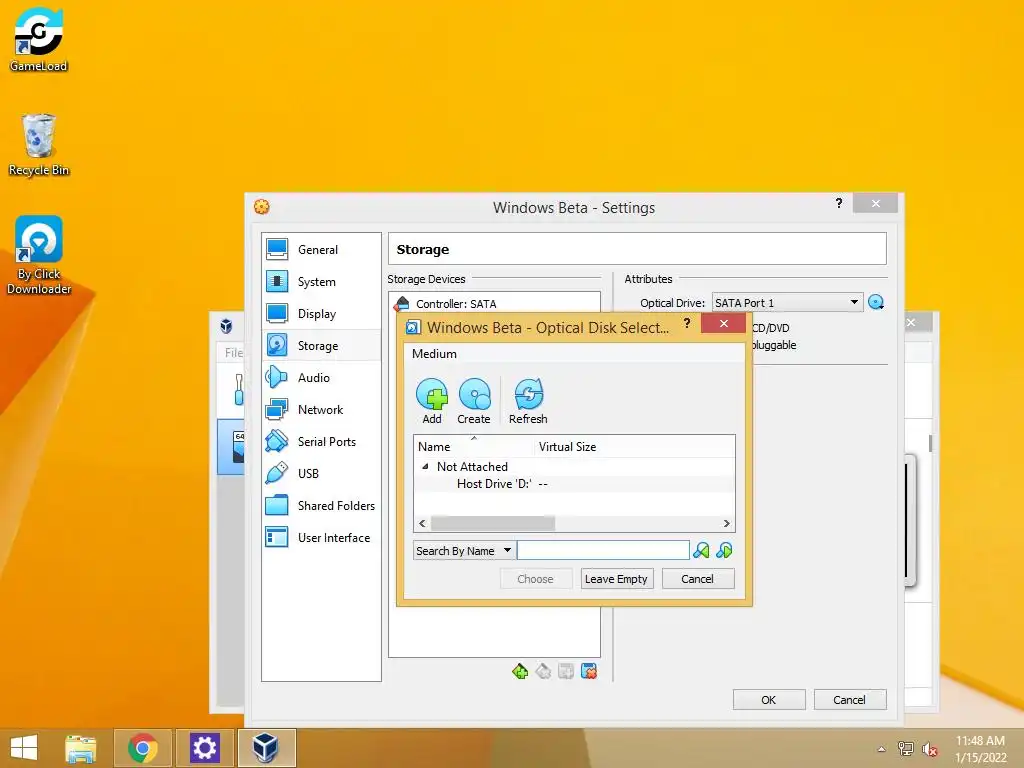The width and height of the screenshot is (1024, 768).
Task: Select the Host Drive 'D:' entry
Action: click(x=494, y=484)
